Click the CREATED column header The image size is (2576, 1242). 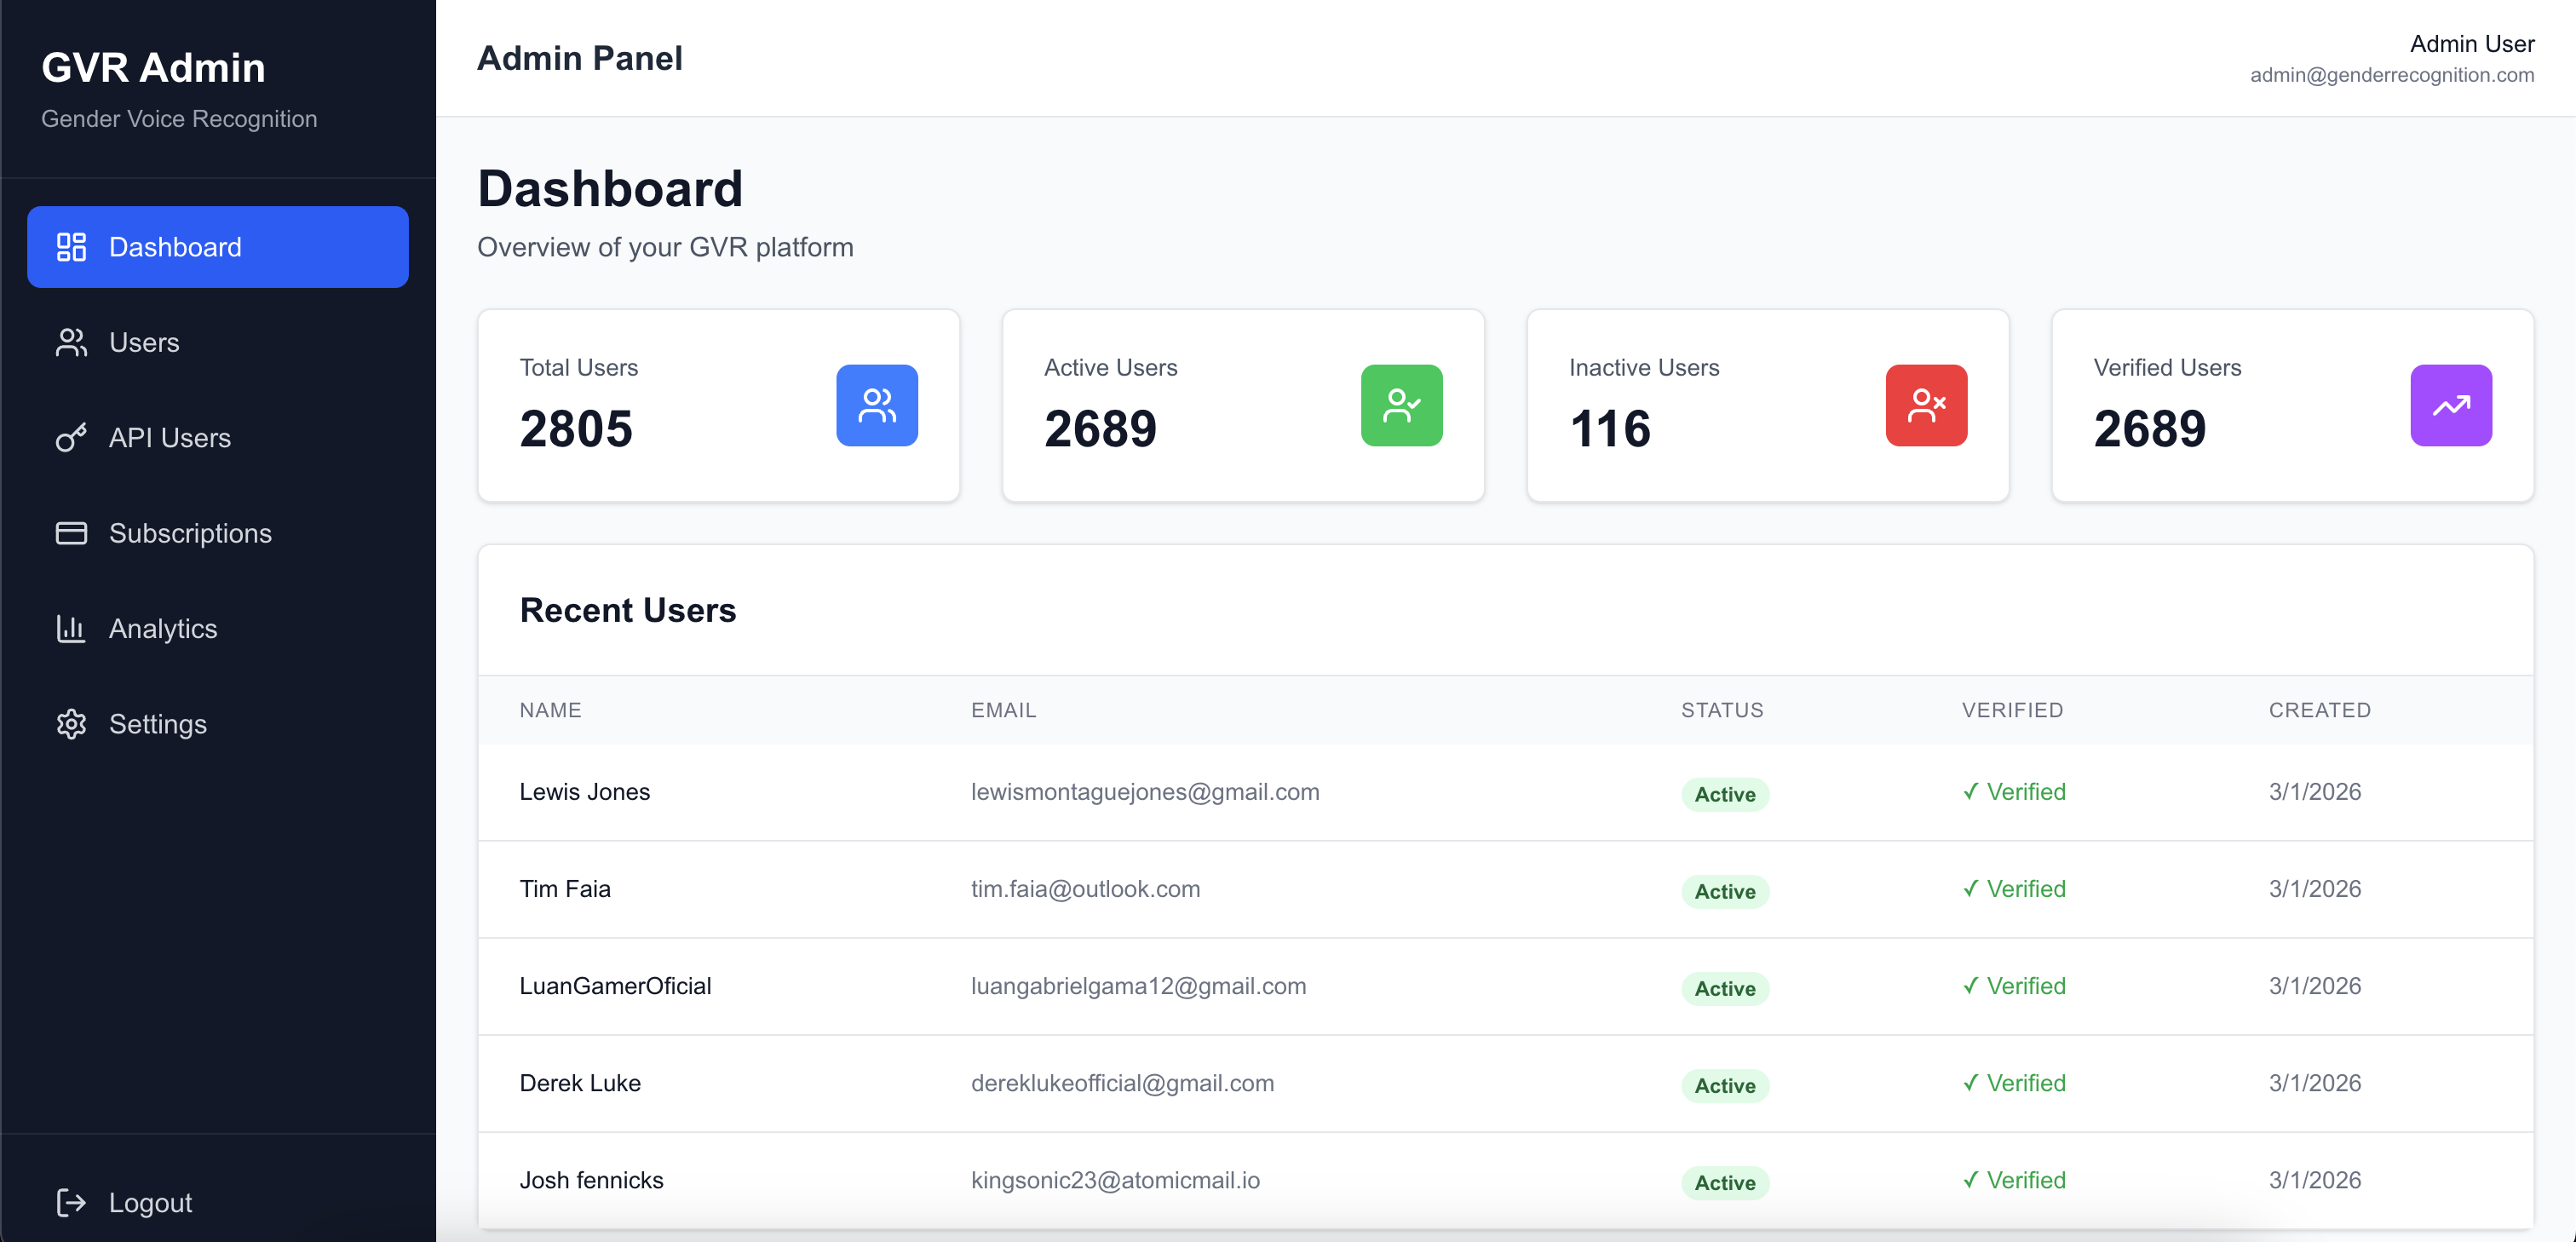pyautogui.click(x=2319, y=710)
